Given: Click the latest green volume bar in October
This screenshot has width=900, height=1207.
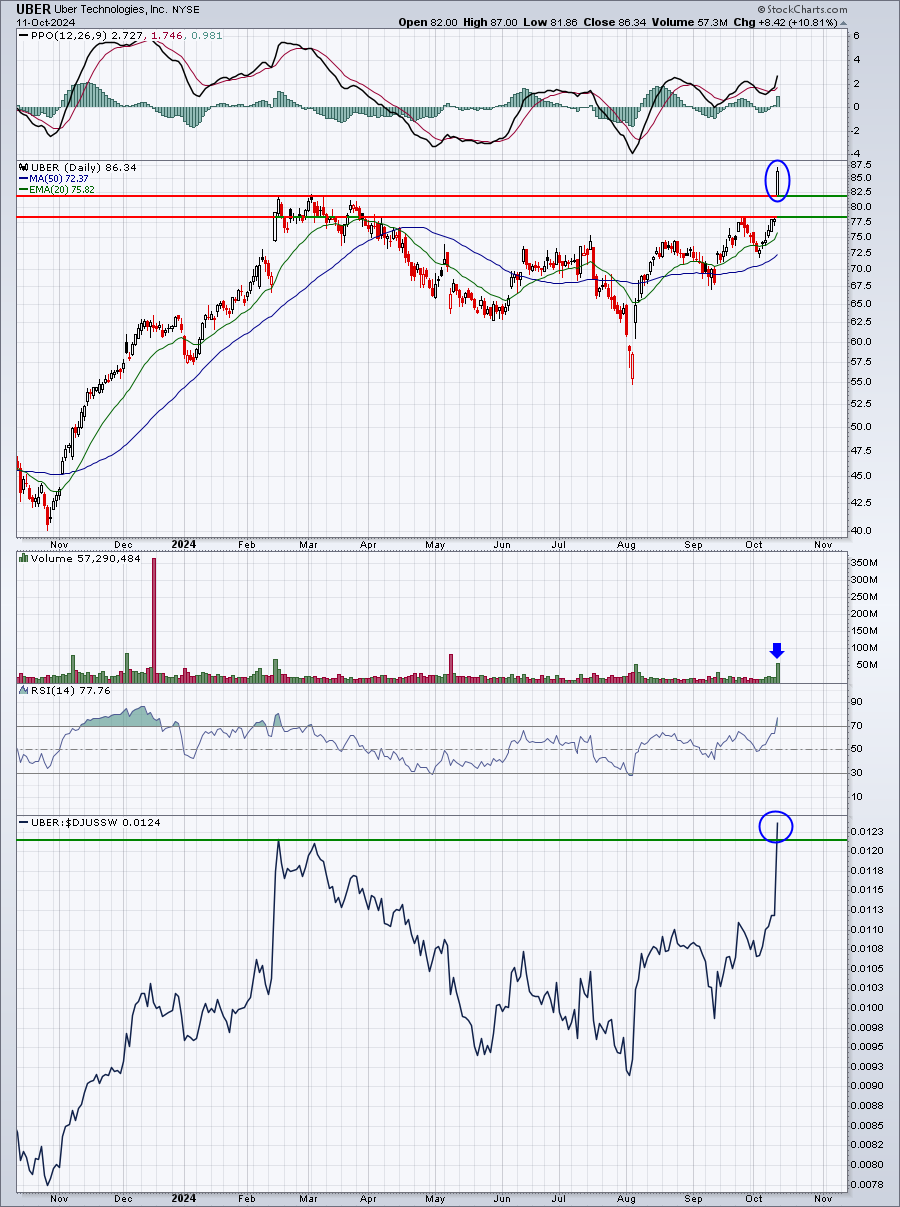Looking at the screenshot, I should pos(778,672).
